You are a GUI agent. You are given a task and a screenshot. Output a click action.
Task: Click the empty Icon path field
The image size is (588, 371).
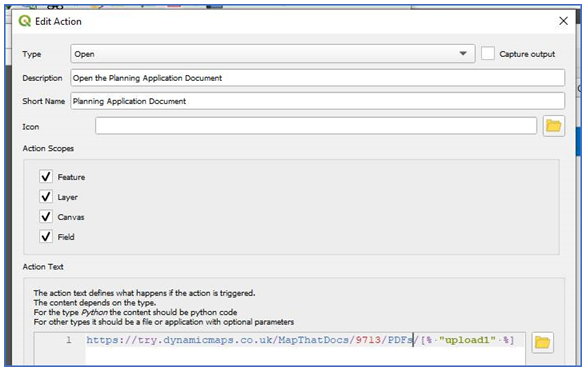(316, 126)
